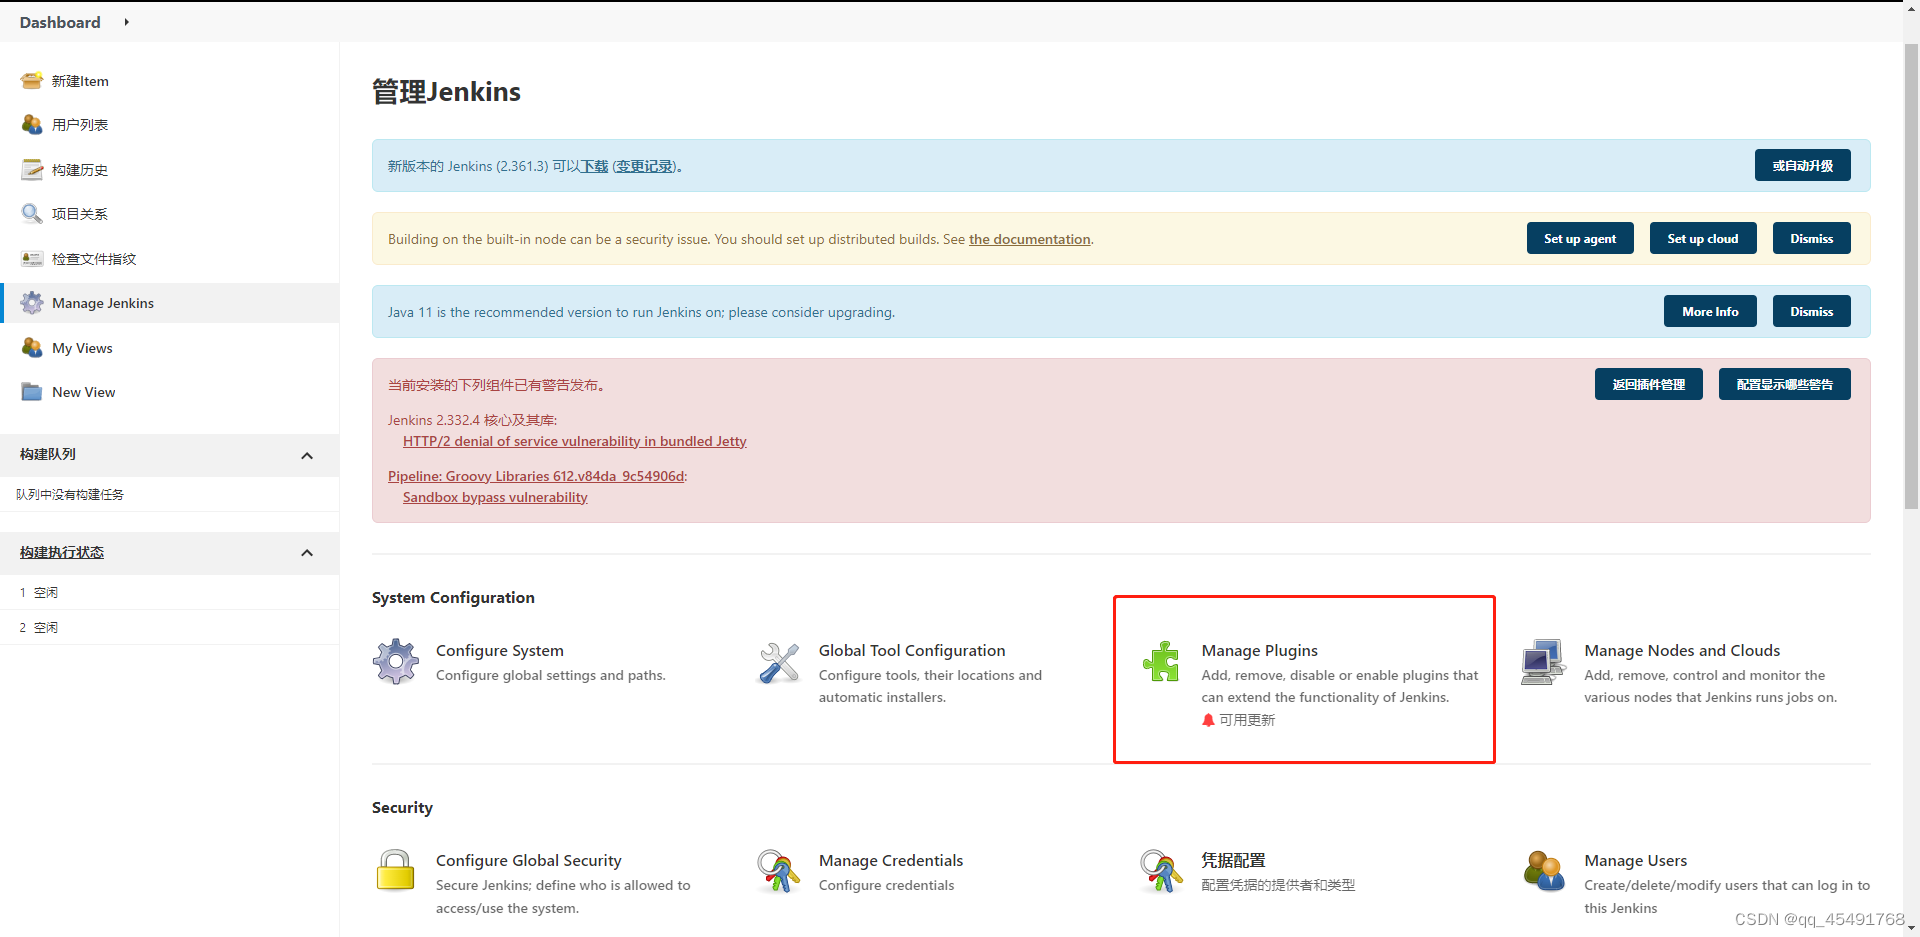Click the My Views people icon
1920x937 pixels.
coord(32,348)
